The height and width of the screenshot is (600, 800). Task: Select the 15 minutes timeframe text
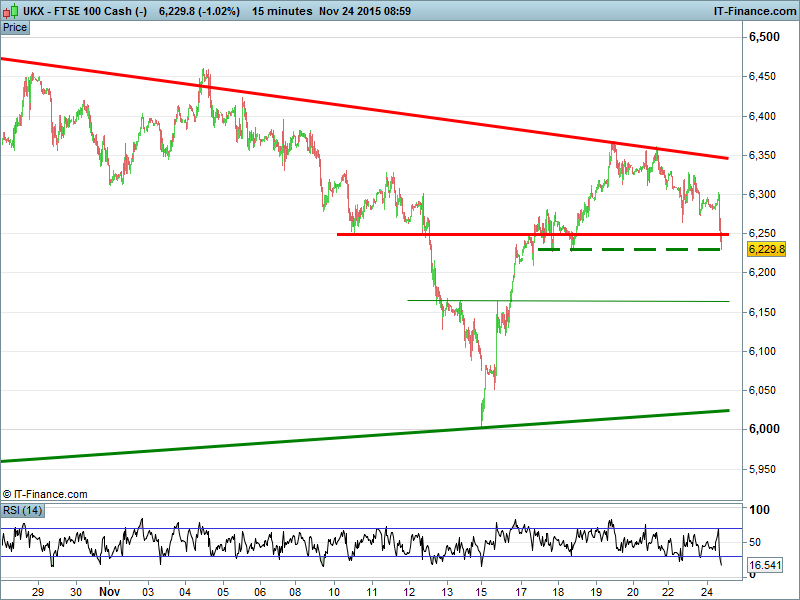click(281, 11)
